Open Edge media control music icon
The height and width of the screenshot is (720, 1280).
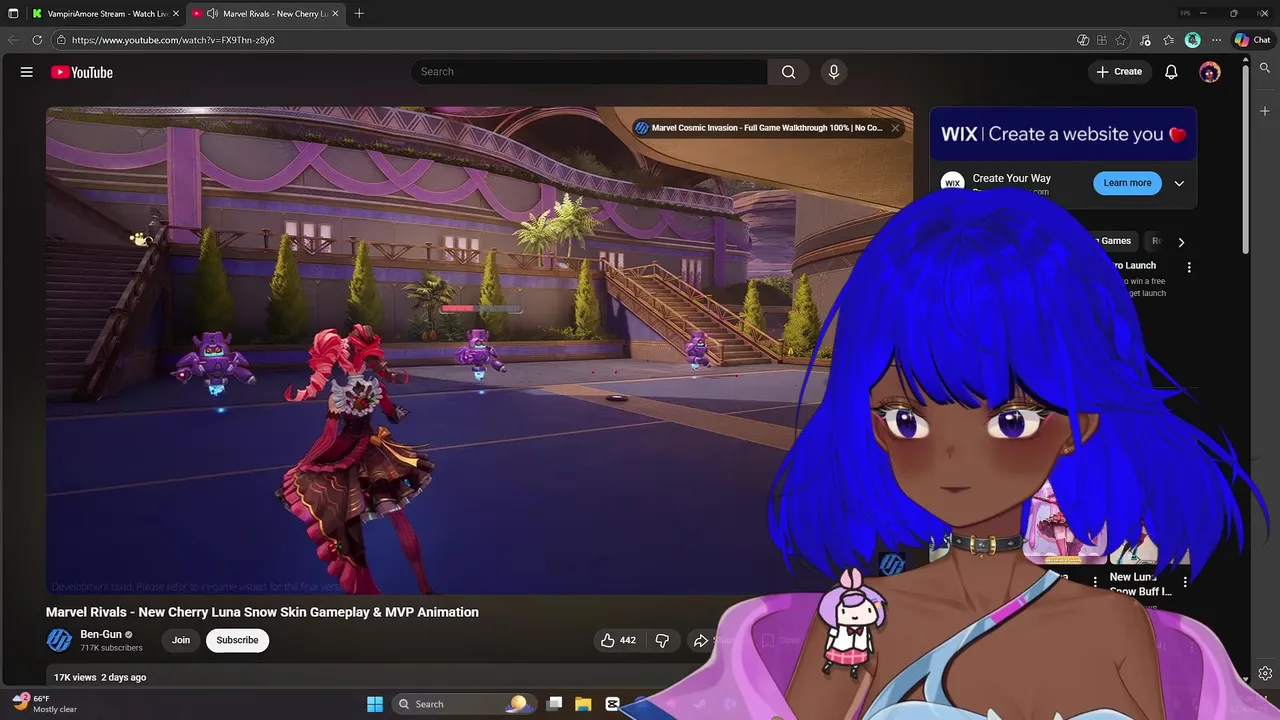(1145, 40)
